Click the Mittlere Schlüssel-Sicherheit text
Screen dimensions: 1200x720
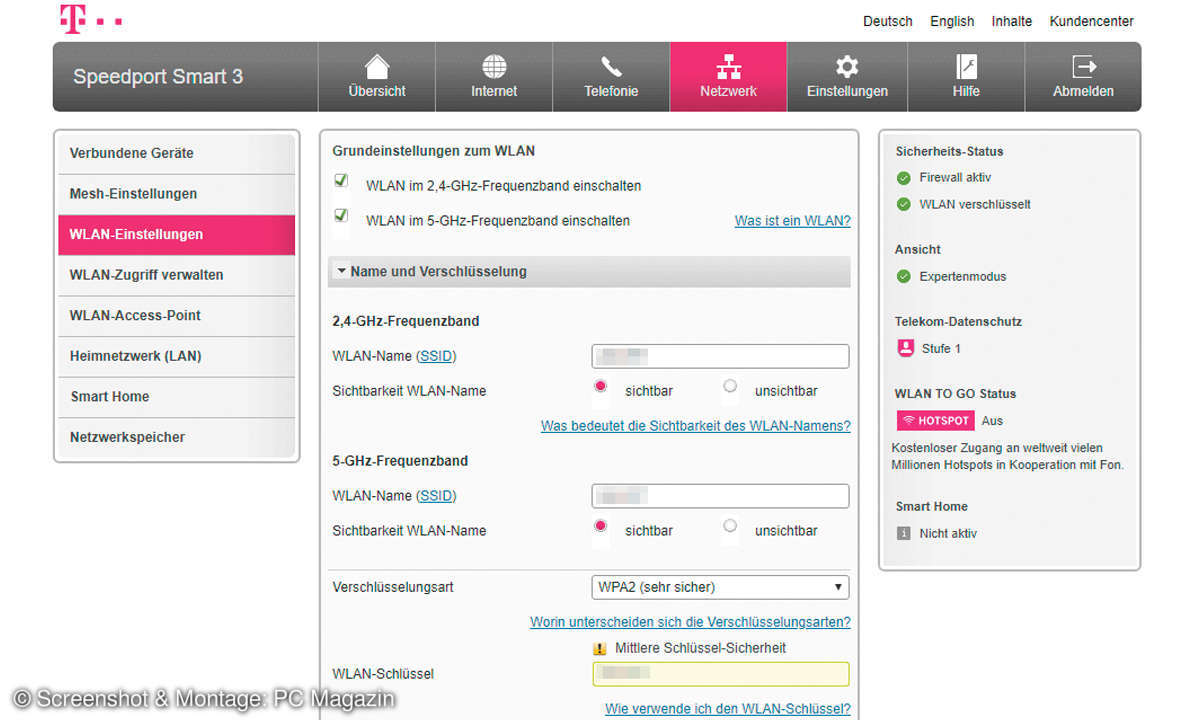pos(700,648)
